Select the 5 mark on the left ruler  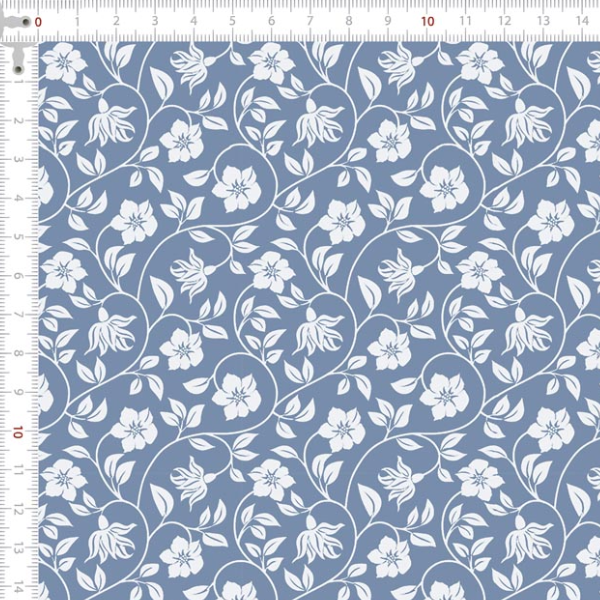(18, 237)
